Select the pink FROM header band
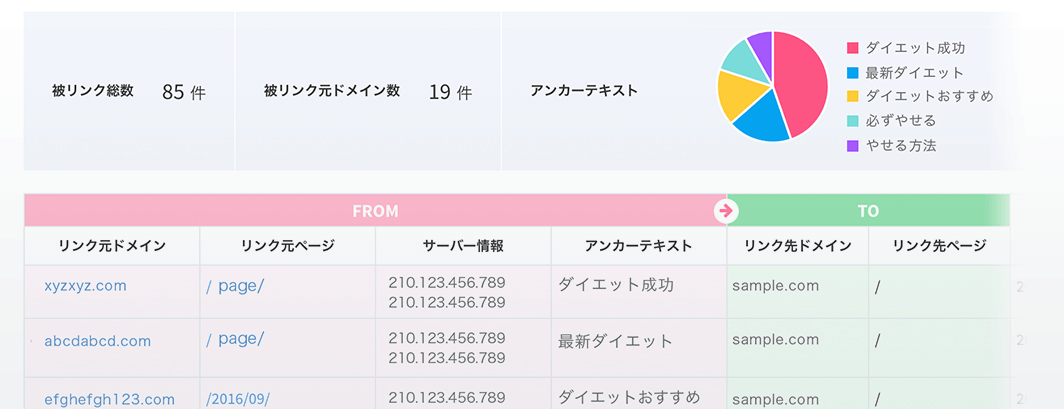The width and height of the screenshot is (1064, 412). pyautogui.click(x=375, y=211)
